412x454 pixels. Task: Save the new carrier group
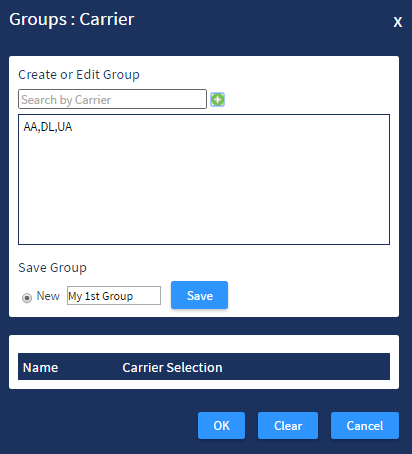[199, 295]
